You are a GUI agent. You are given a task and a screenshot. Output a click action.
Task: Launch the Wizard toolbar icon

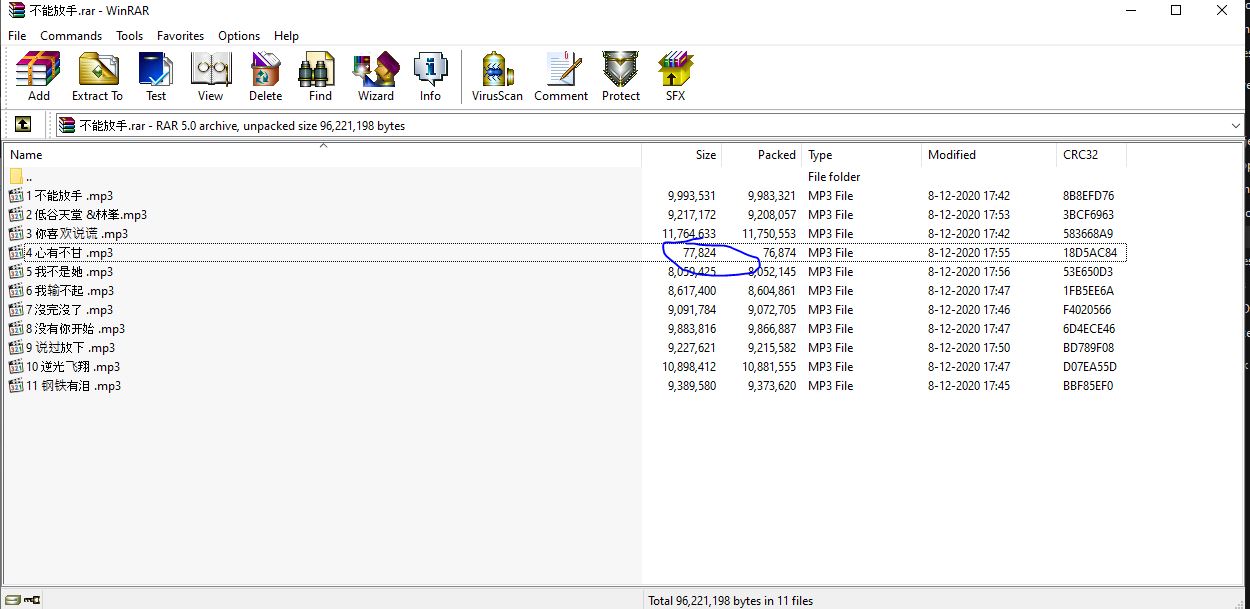(375, 76)
